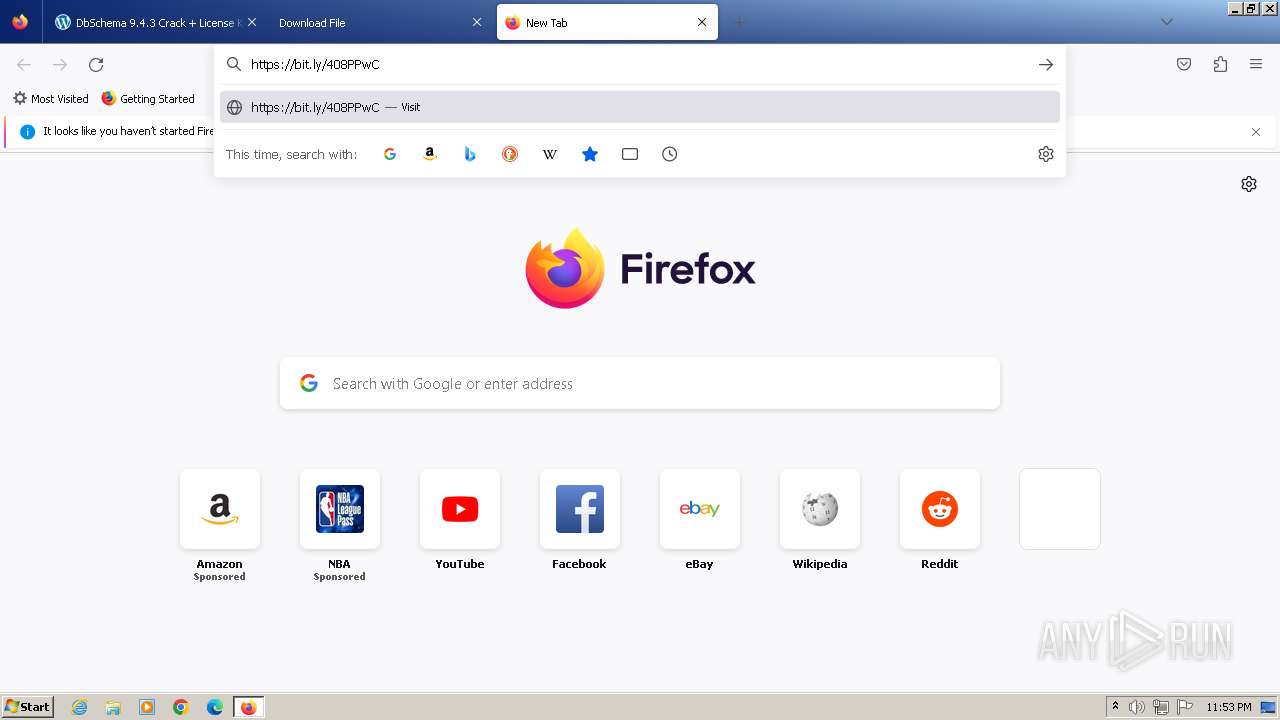Reload the current page
This screenshot has height=720, width=1280.
tap(96, 64)
